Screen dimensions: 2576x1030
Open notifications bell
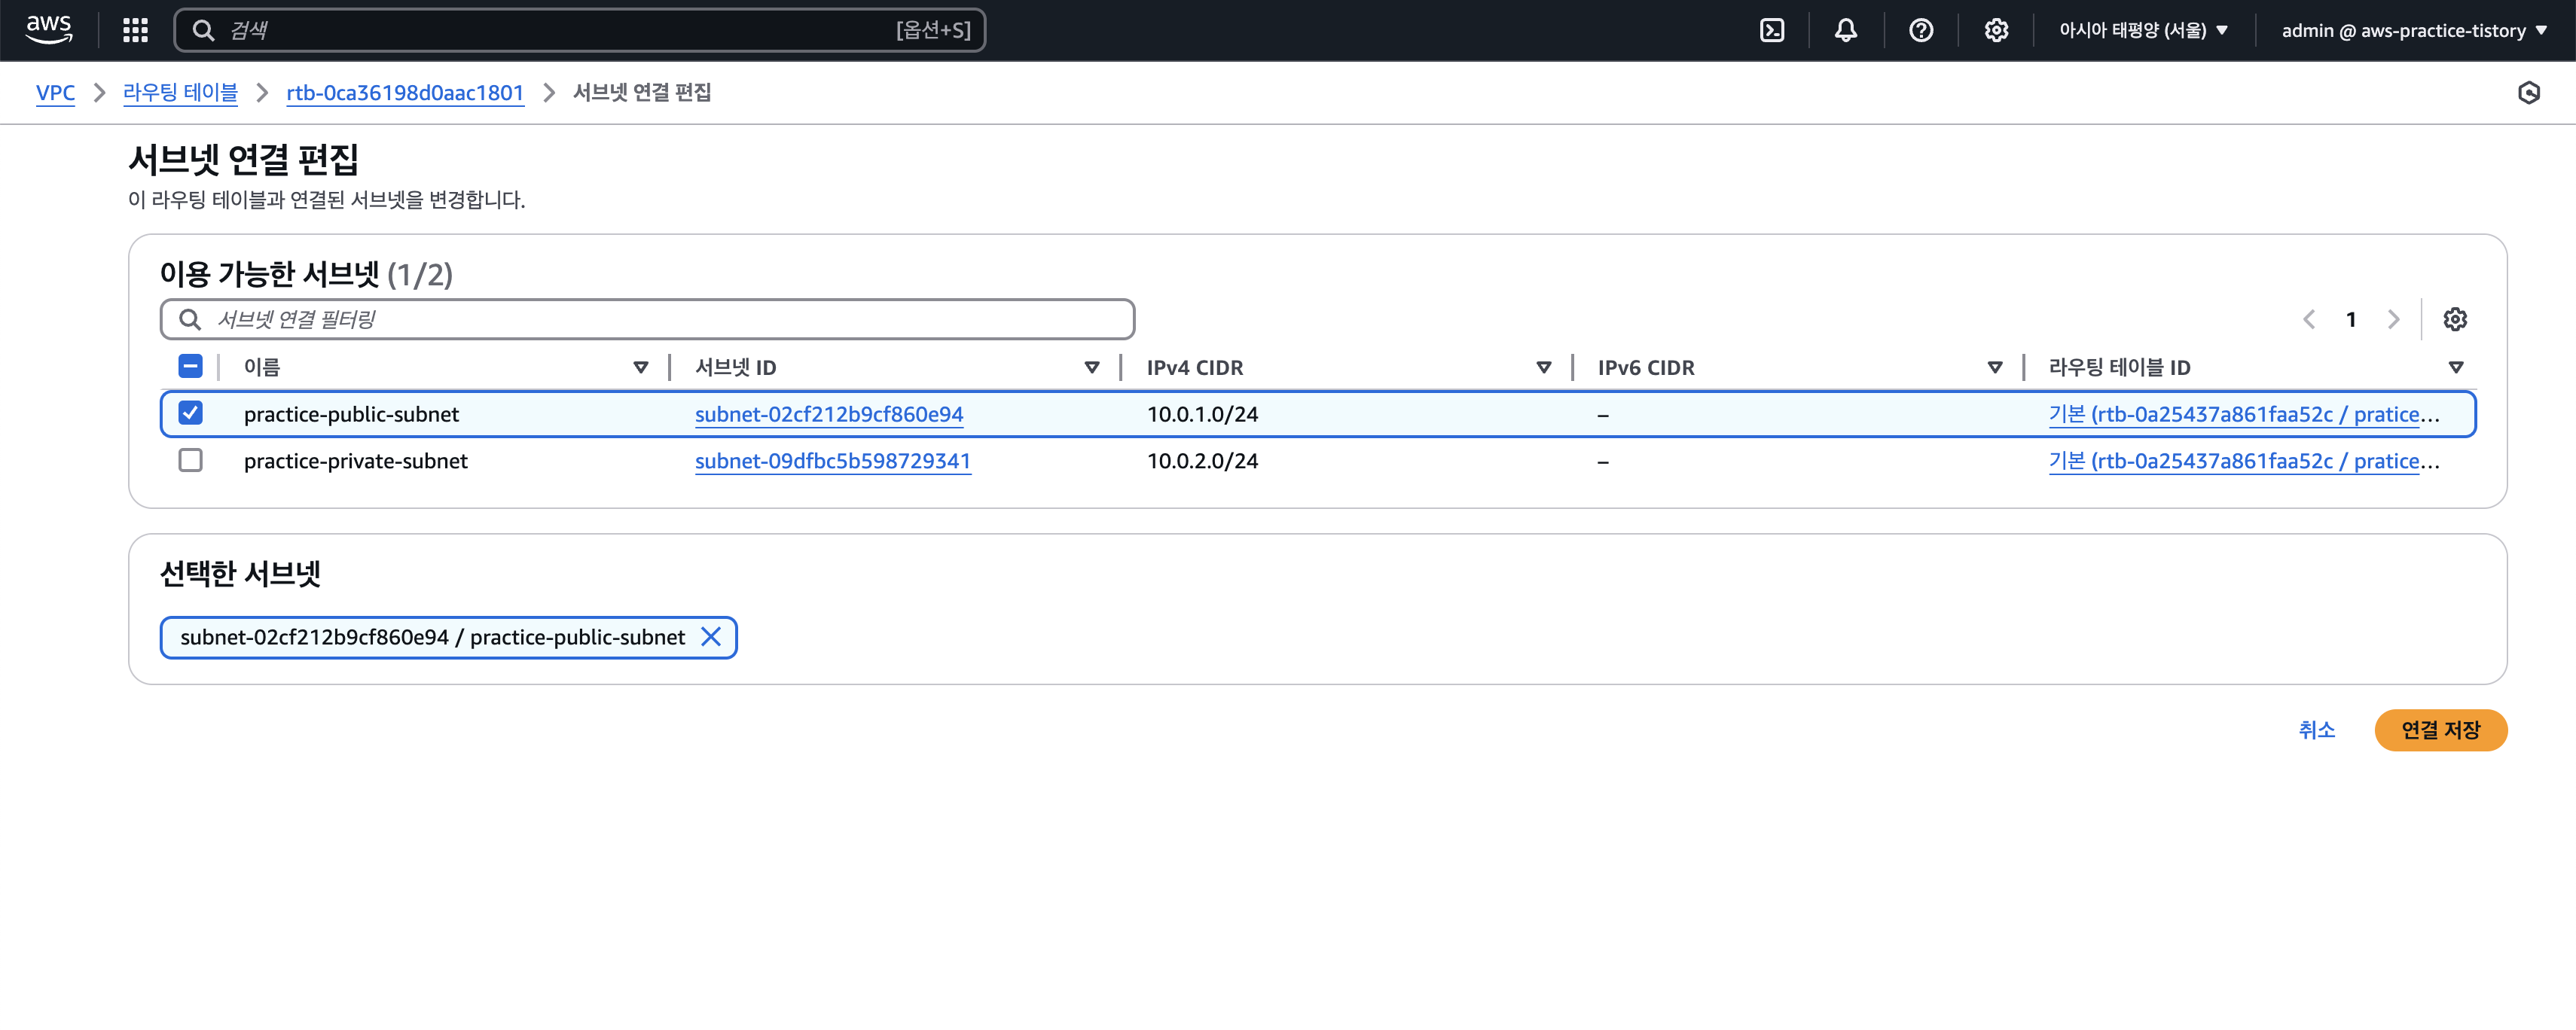click(1845, 30)
